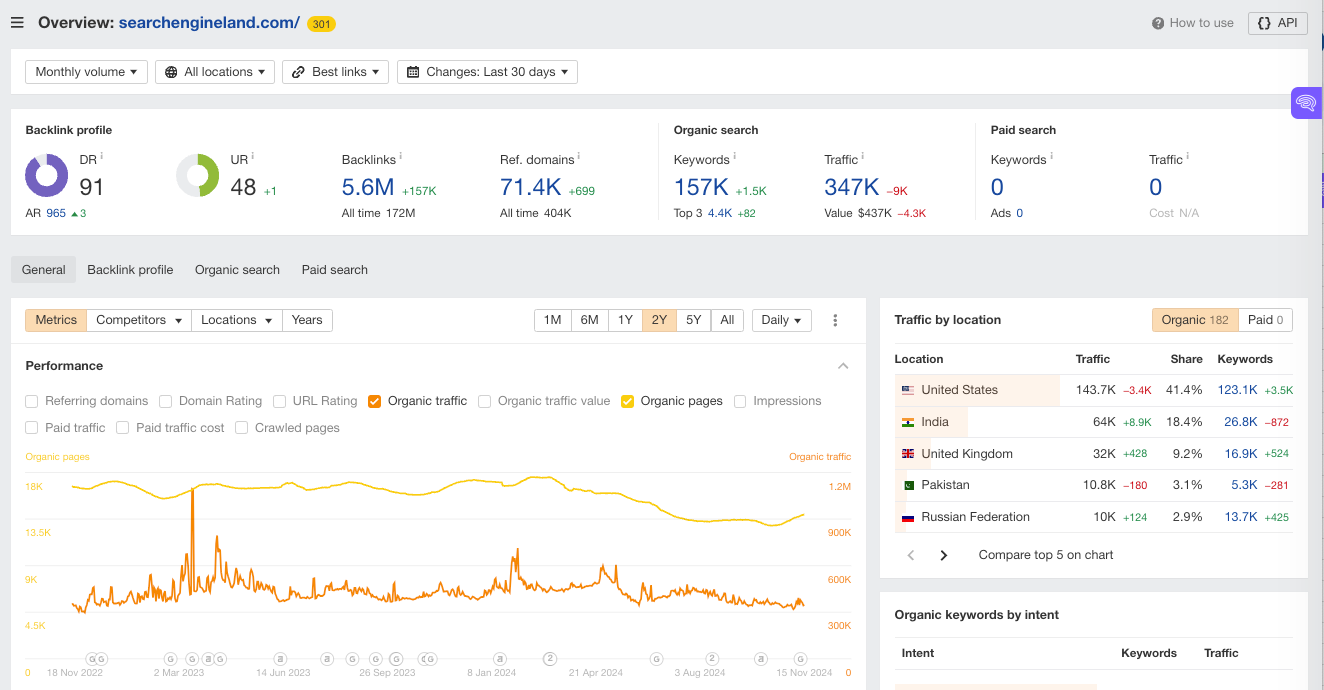Go to previous page of locations

click(911, 555)
